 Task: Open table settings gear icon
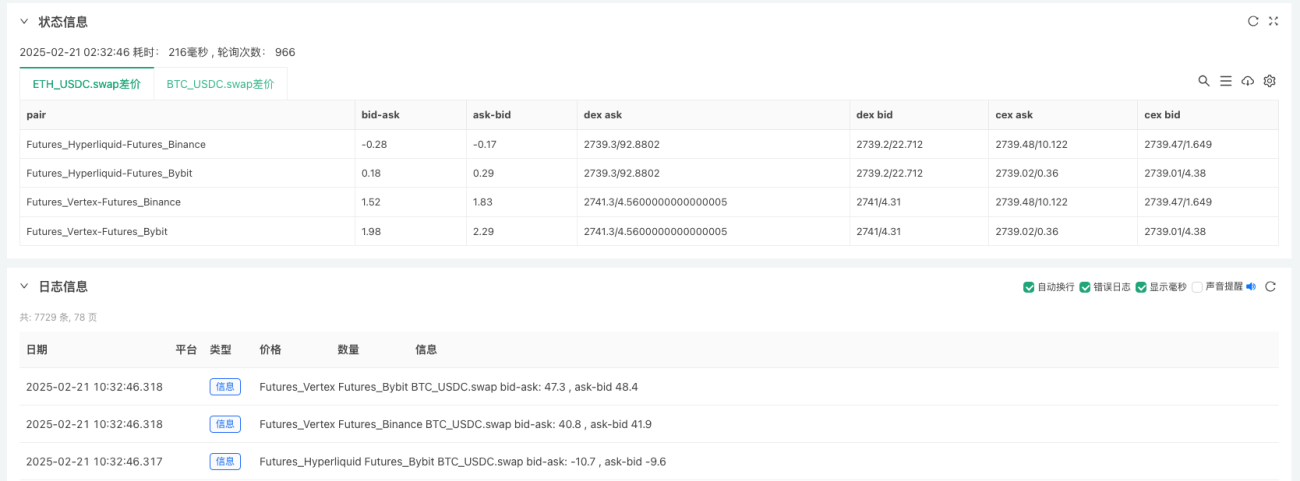click(x=1269, y=81)
